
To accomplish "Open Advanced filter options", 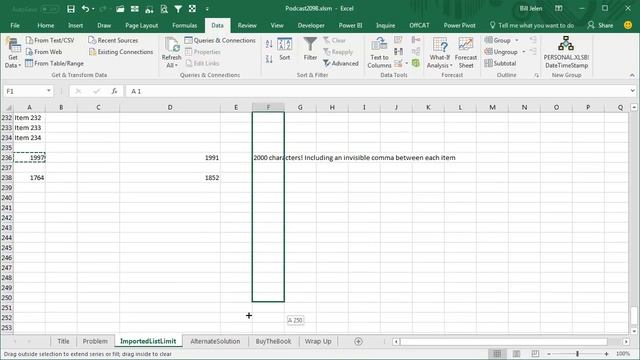I will coord(341,63).
